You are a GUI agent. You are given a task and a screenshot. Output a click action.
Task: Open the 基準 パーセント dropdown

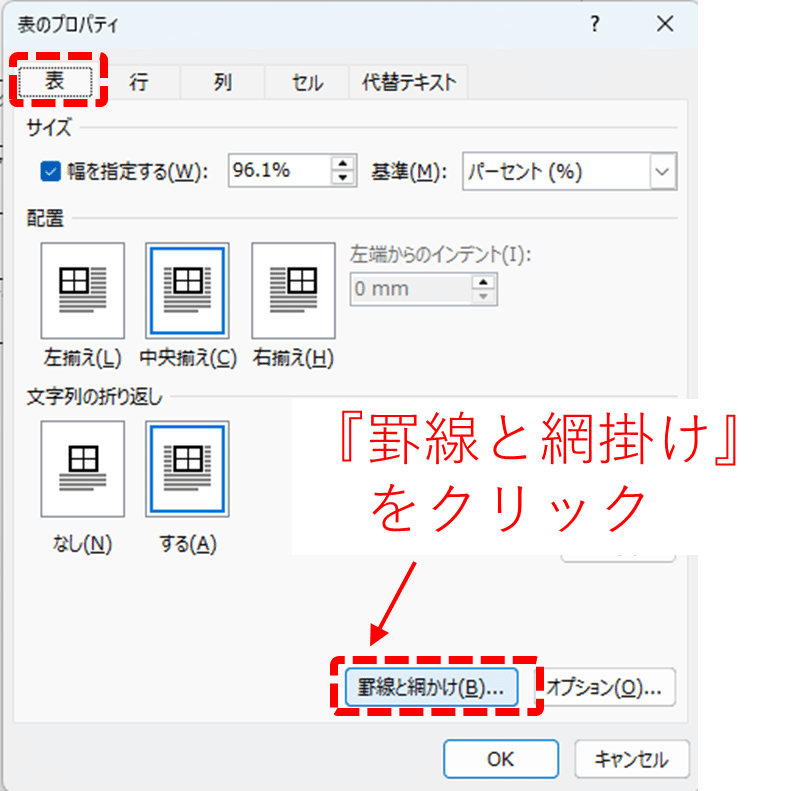(x=661, y=171)
